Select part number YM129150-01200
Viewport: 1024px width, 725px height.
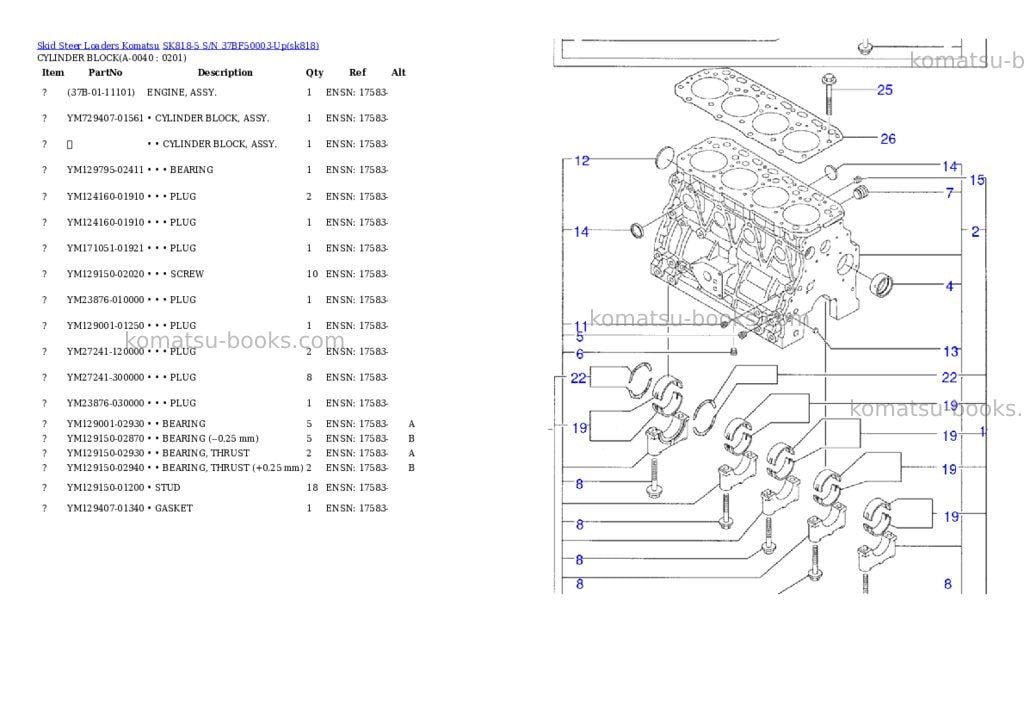[x=105, y=487]
